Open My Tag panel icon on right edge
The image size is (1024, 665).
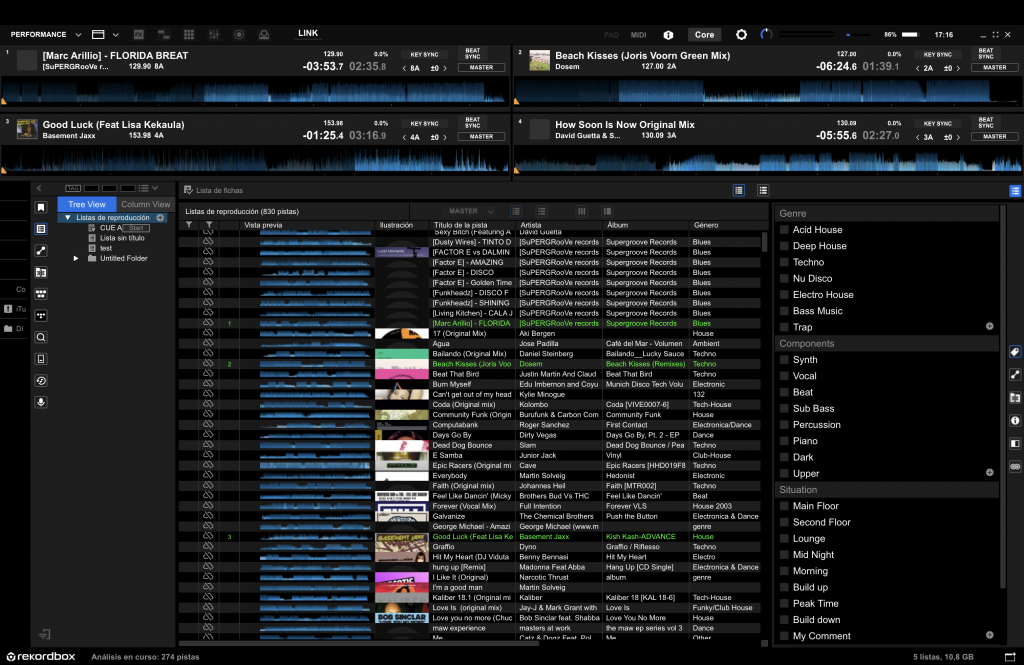pyautogui.click(x=1015, y=352)
